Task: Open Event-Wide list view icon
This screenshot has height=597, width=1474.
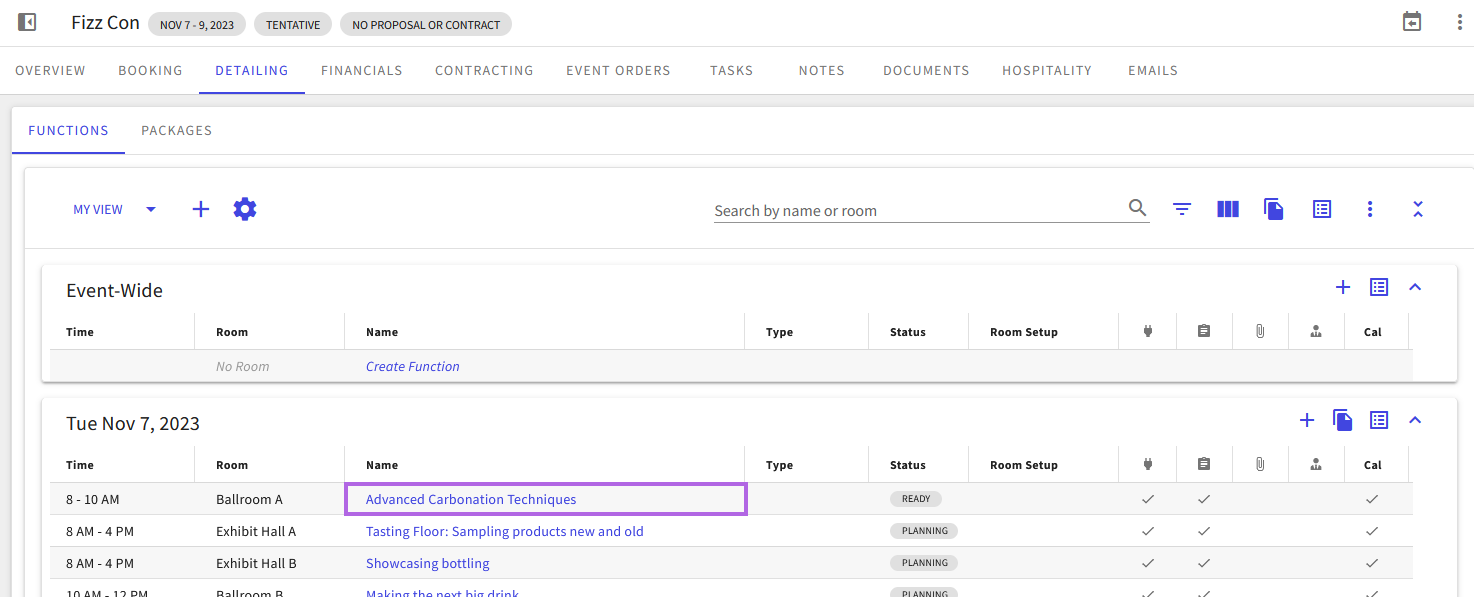Action: tap(1379, 287)
